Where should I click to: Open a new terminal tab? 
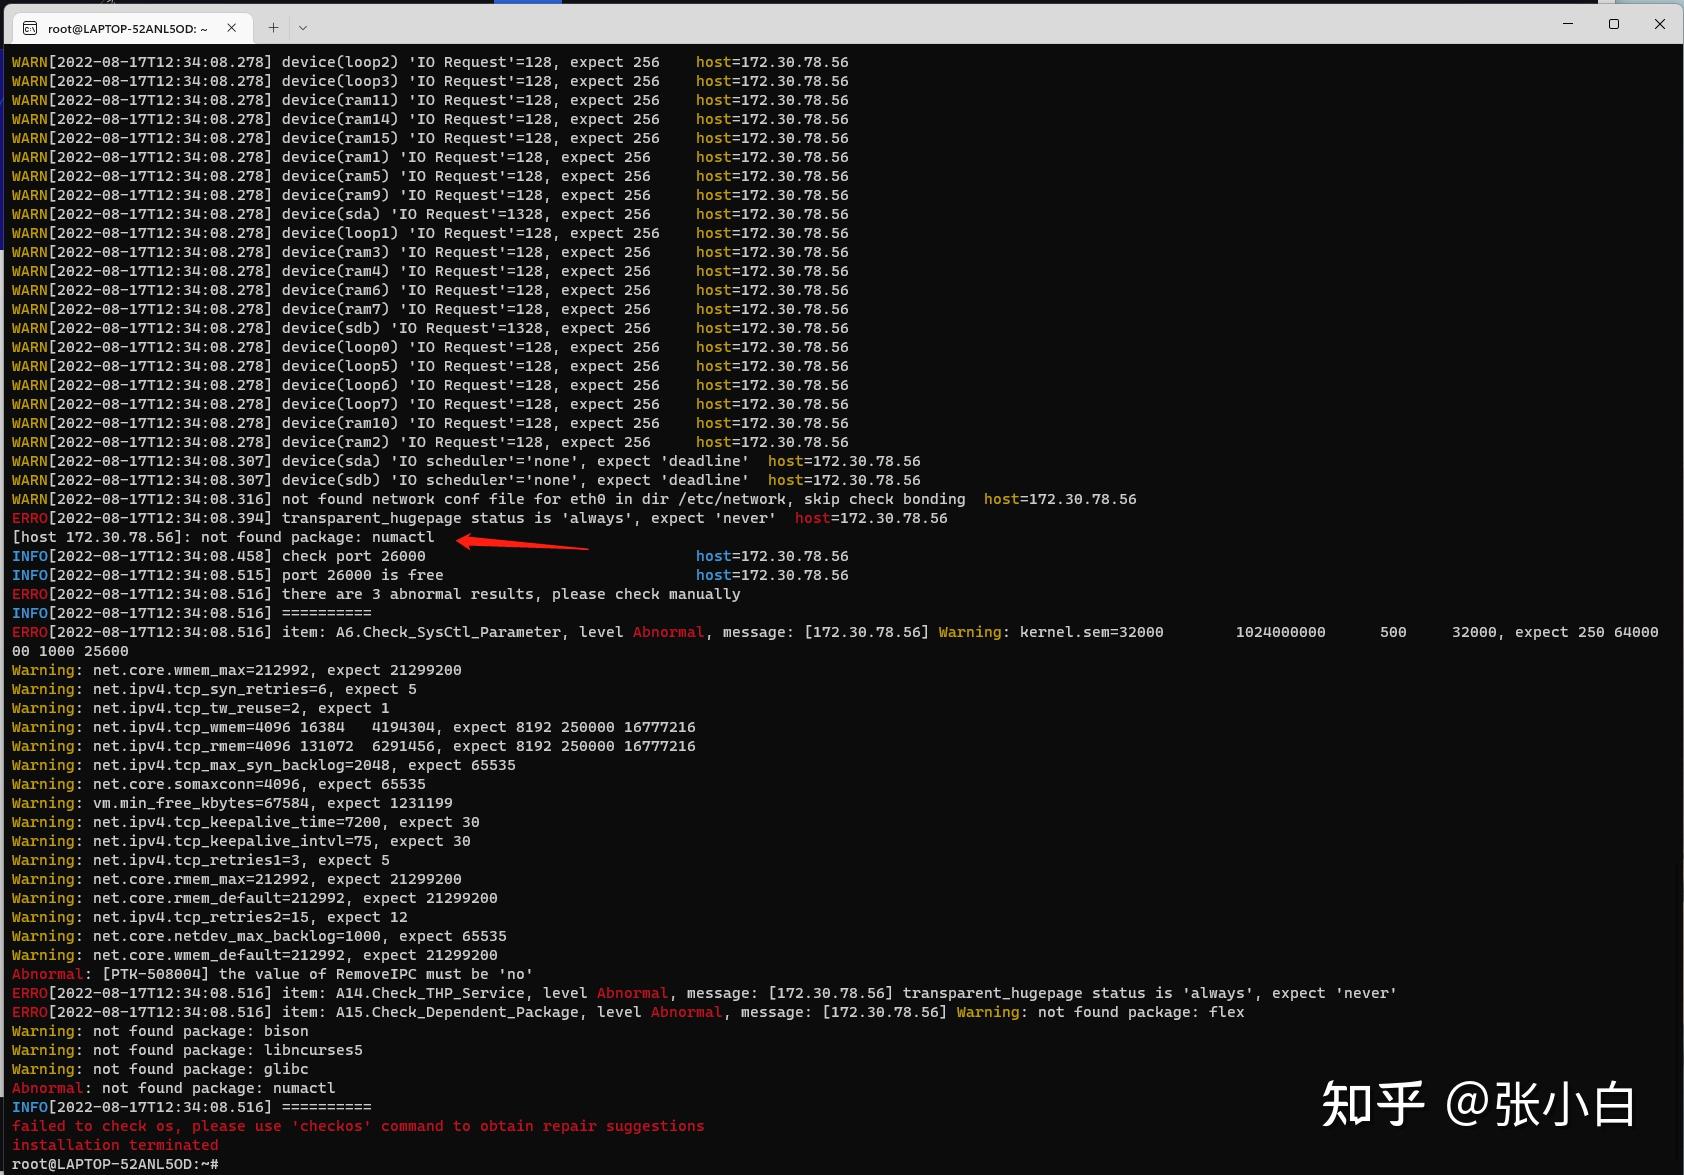click(273, 28)
